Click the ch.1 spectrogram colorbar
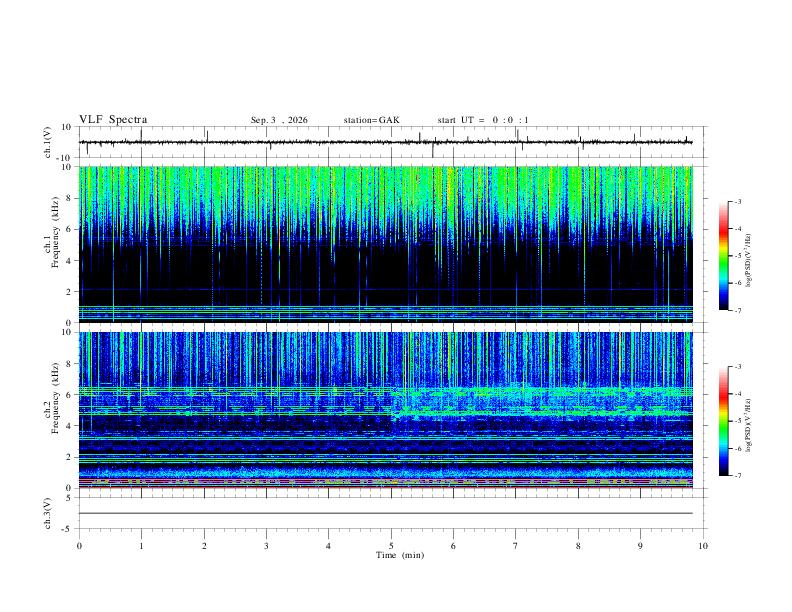The width and height of the screenshot is (792, 612). [723, 256]
